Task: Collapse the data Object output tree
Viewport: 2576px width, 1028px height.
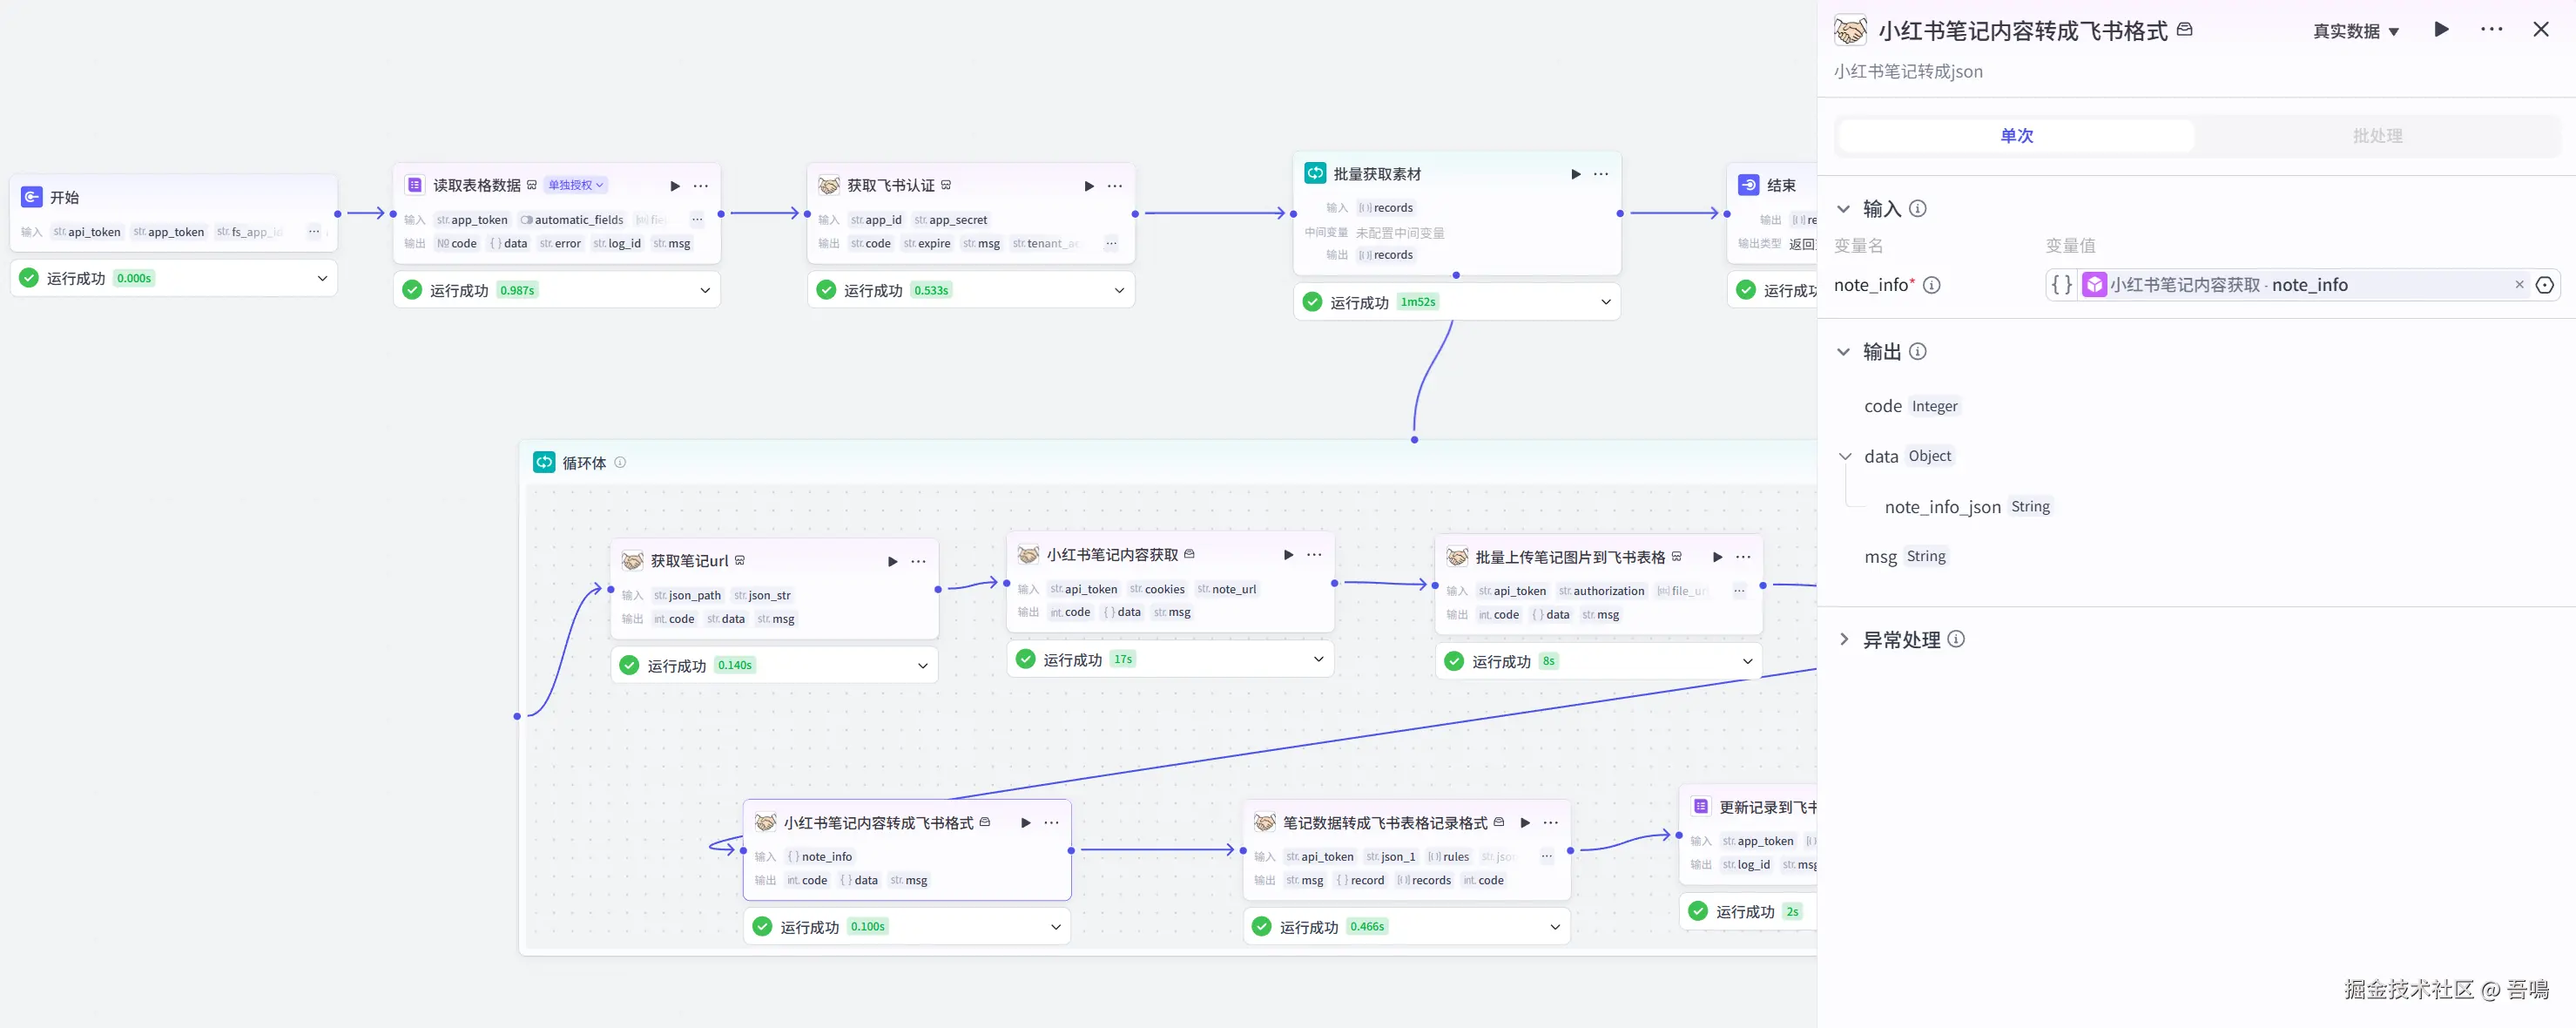Action: click(1845, 457)
